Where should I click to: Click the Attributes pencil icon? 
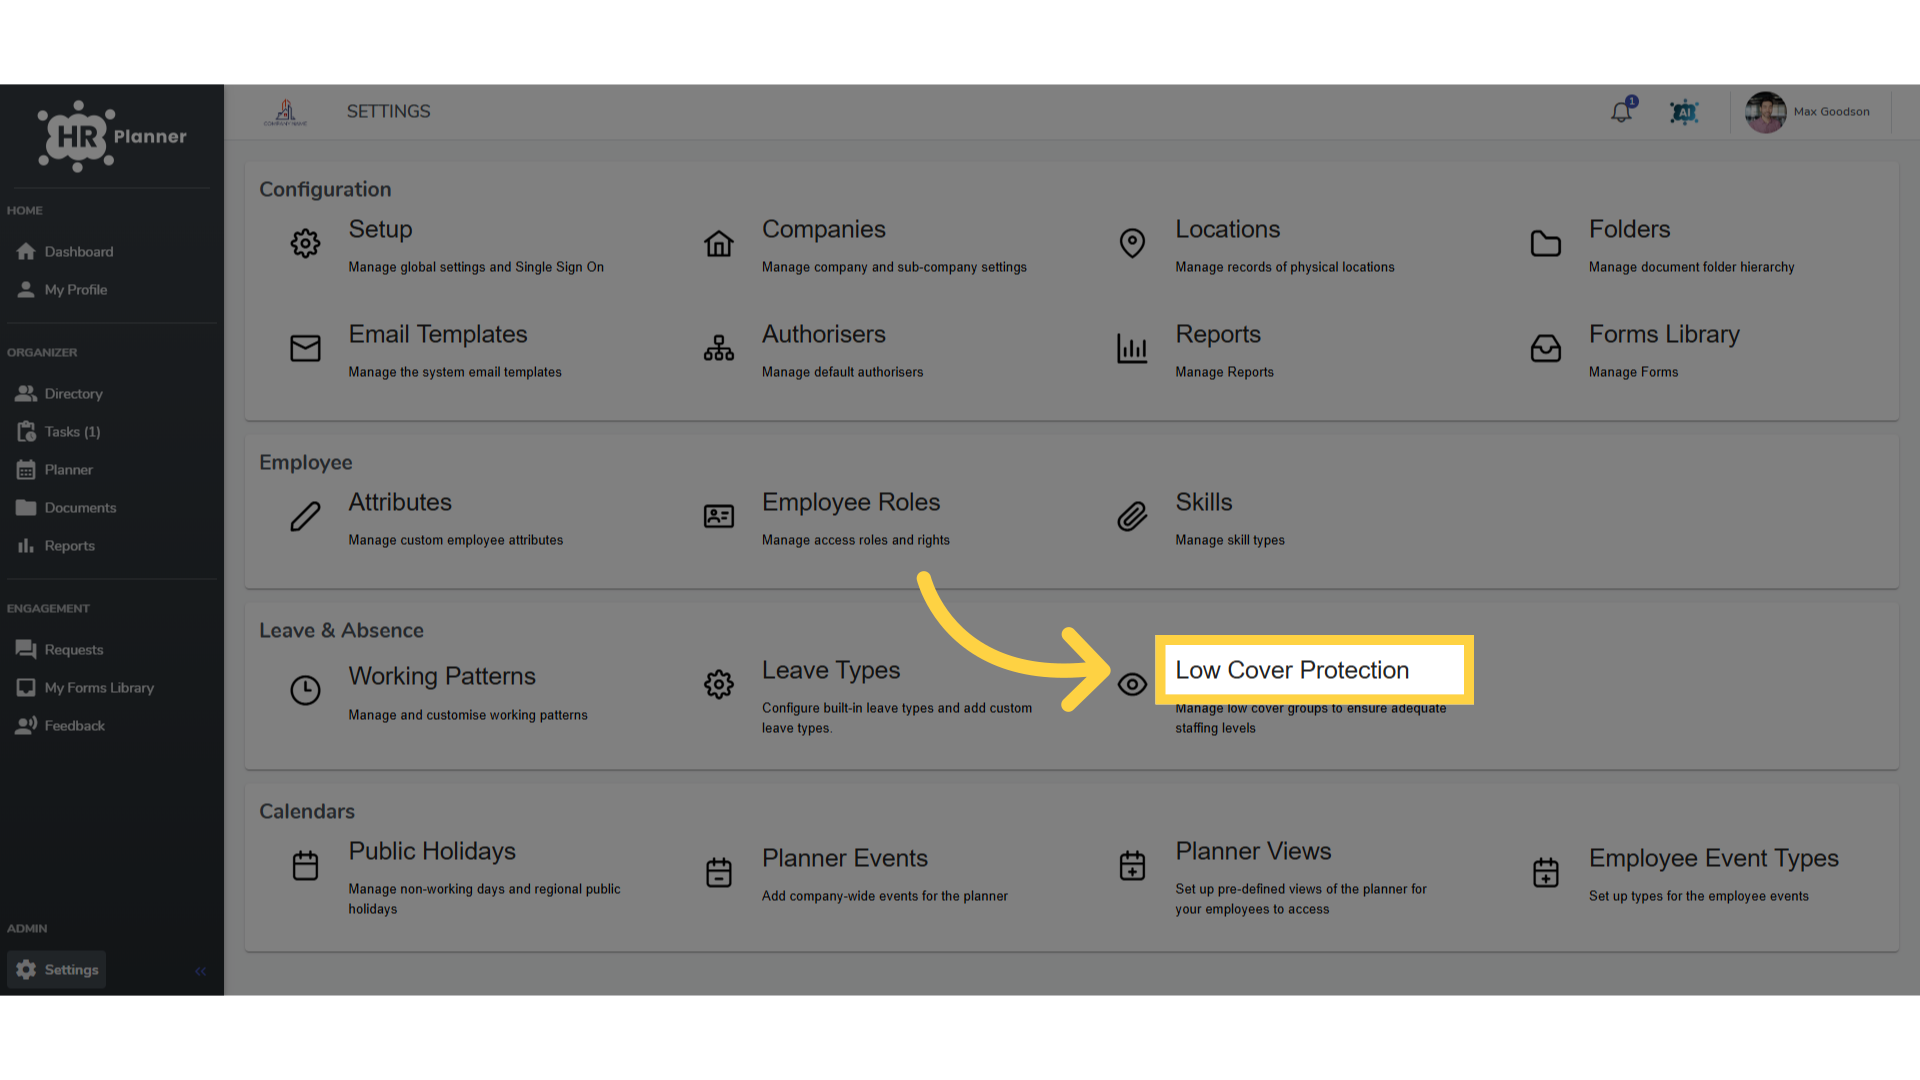pyautogui.click(x=305, y=516)
